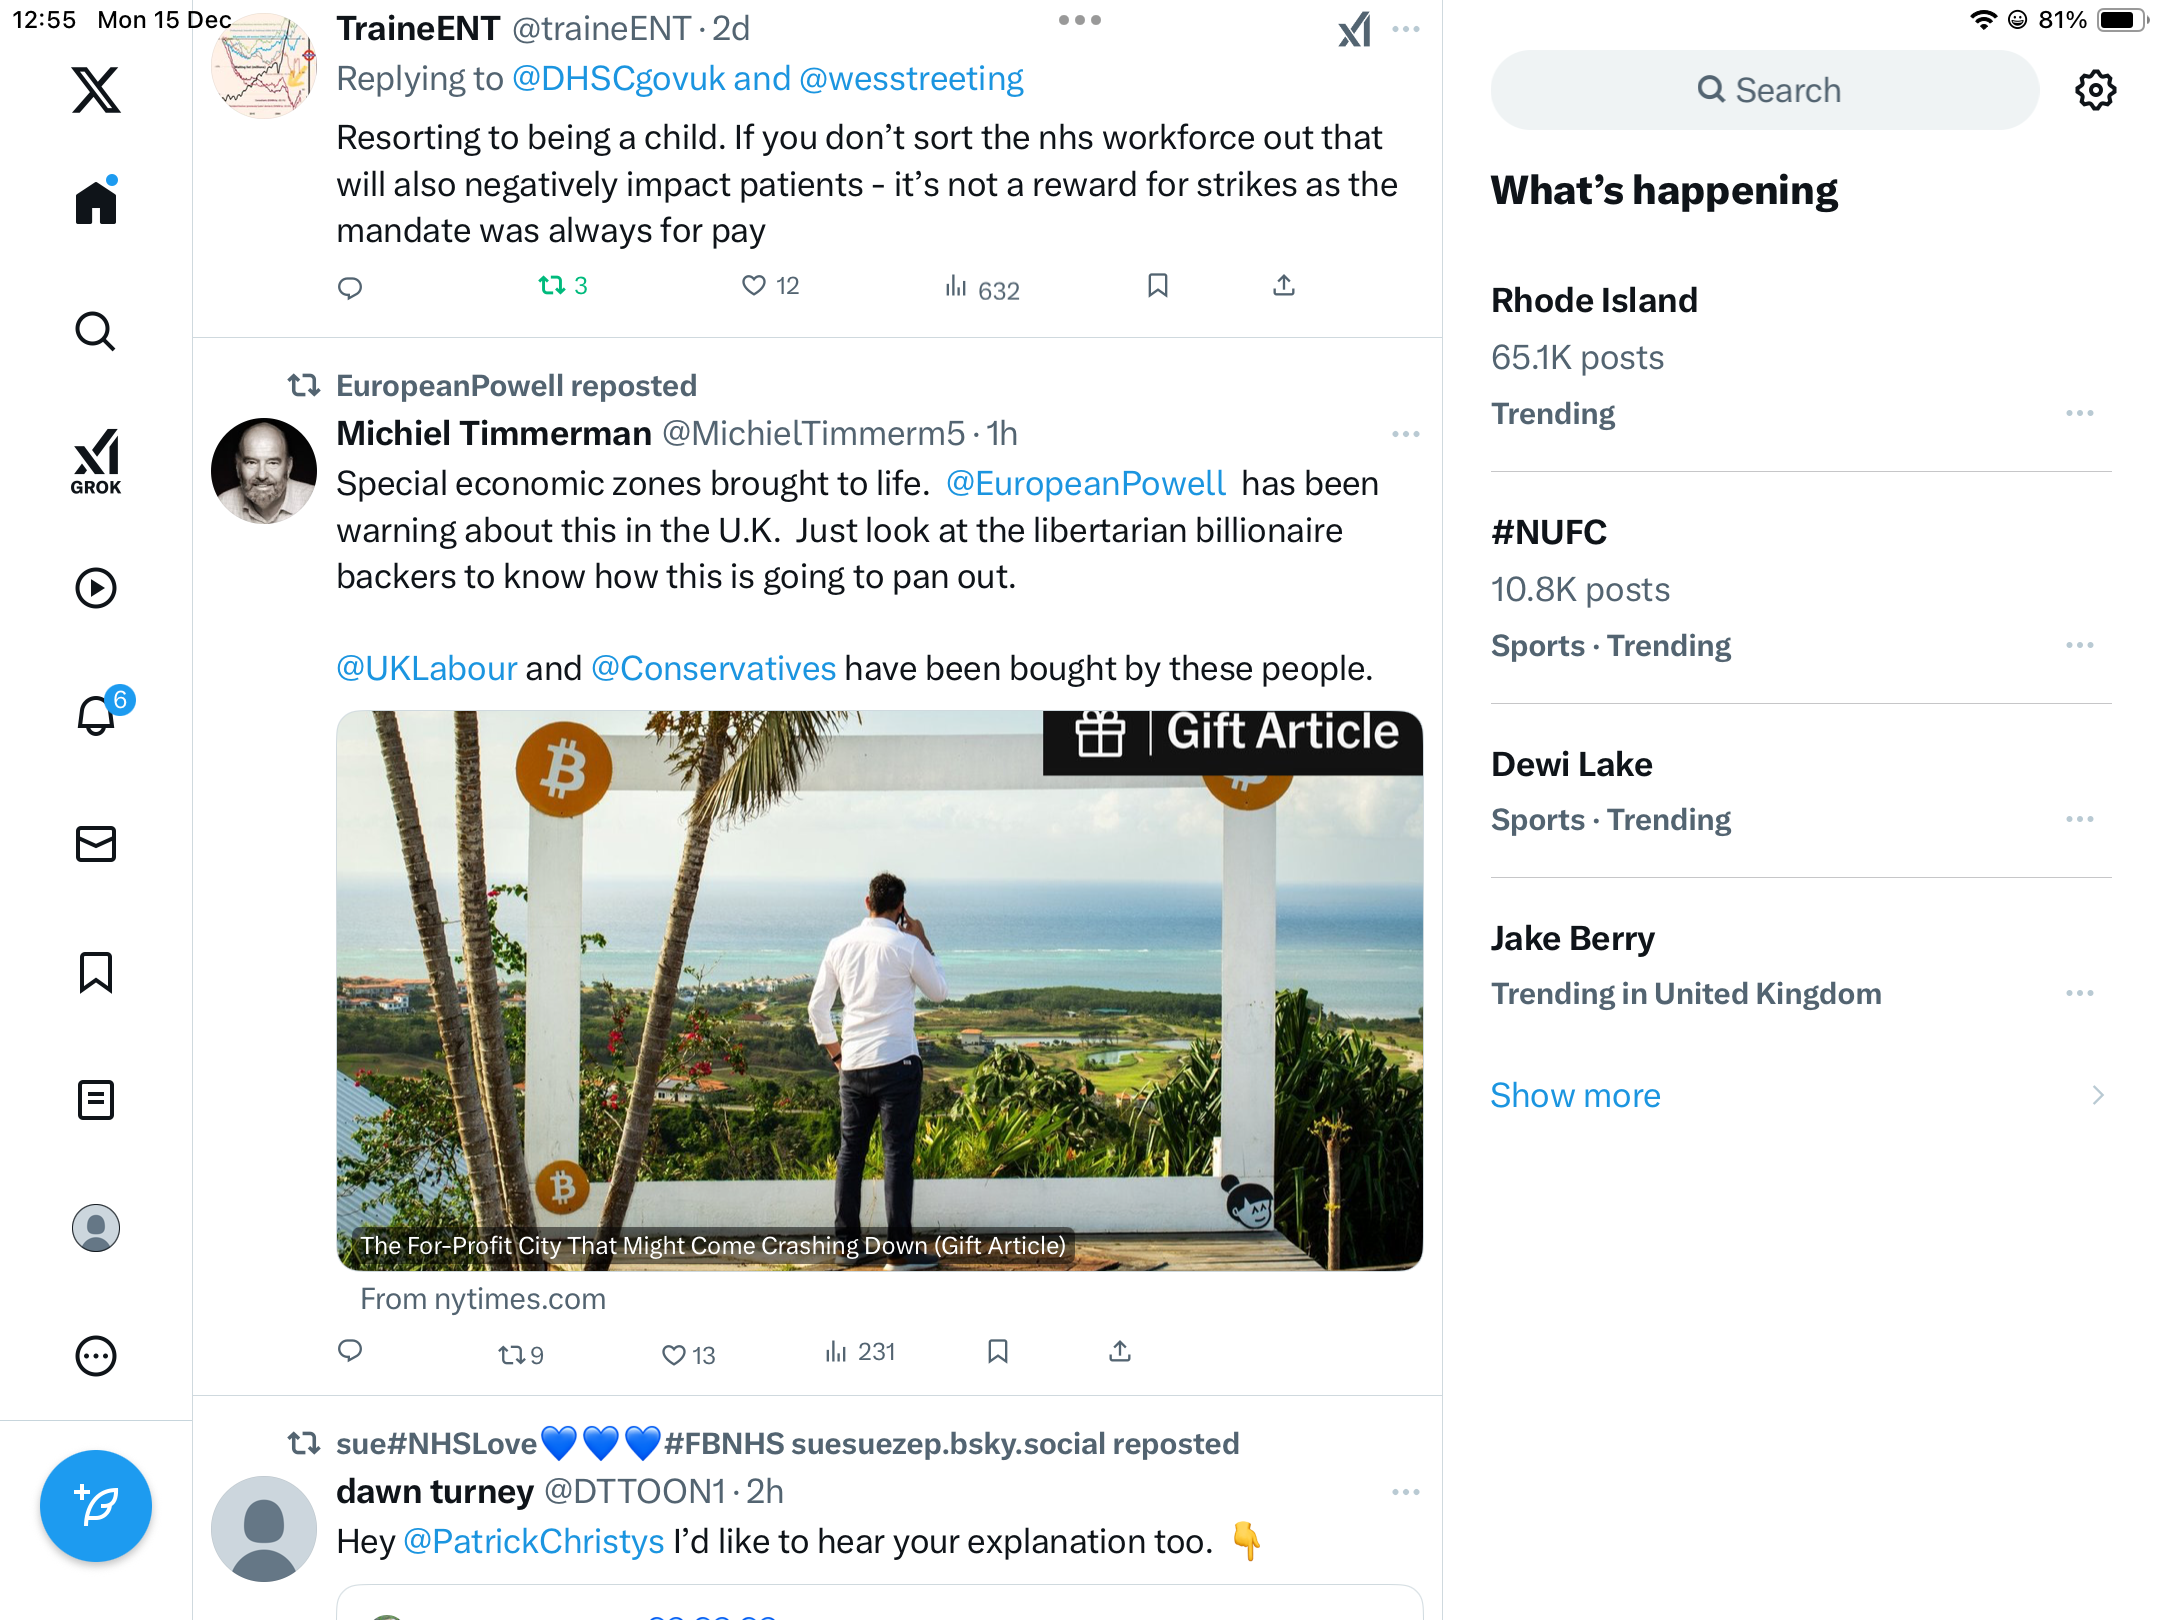Open trends settings gear
Image resolution: width=2160 pixels, height=1620 pixels.
pos(2095,90)
